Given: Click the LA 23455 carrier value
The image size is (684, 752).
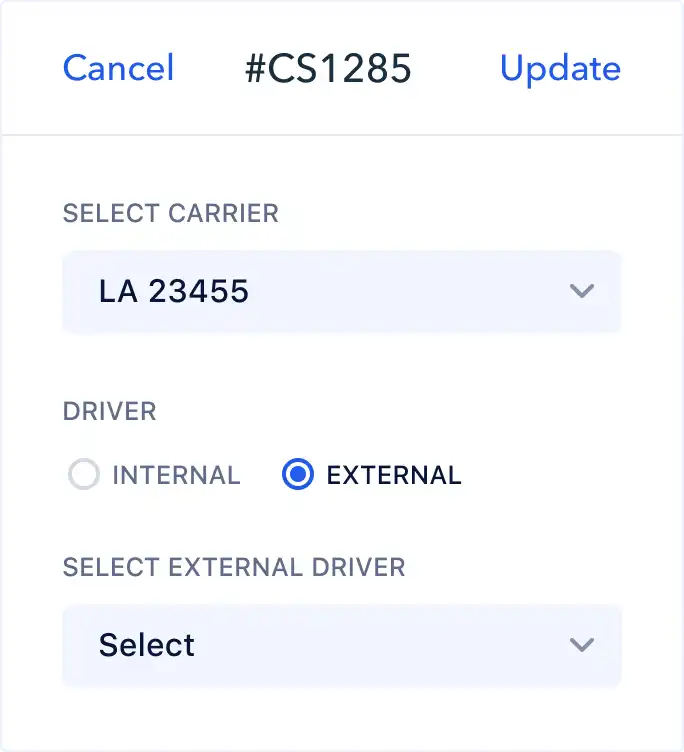Looking at the screenshot, I should point(174,292).
